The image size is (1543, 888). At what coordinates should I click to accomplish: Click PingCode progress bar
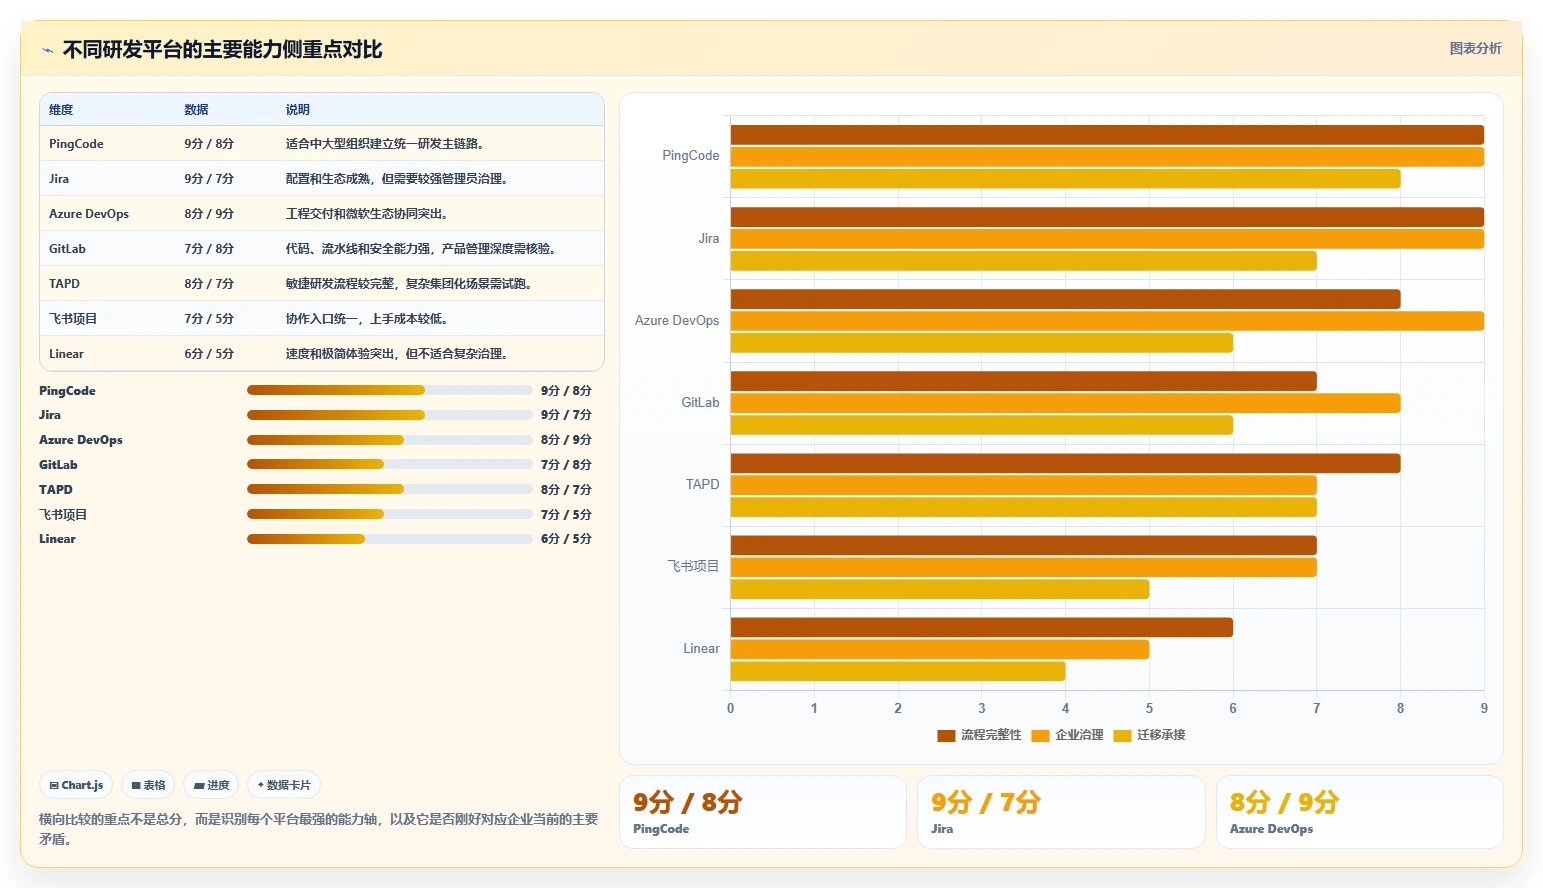click(x=390, y=390)
